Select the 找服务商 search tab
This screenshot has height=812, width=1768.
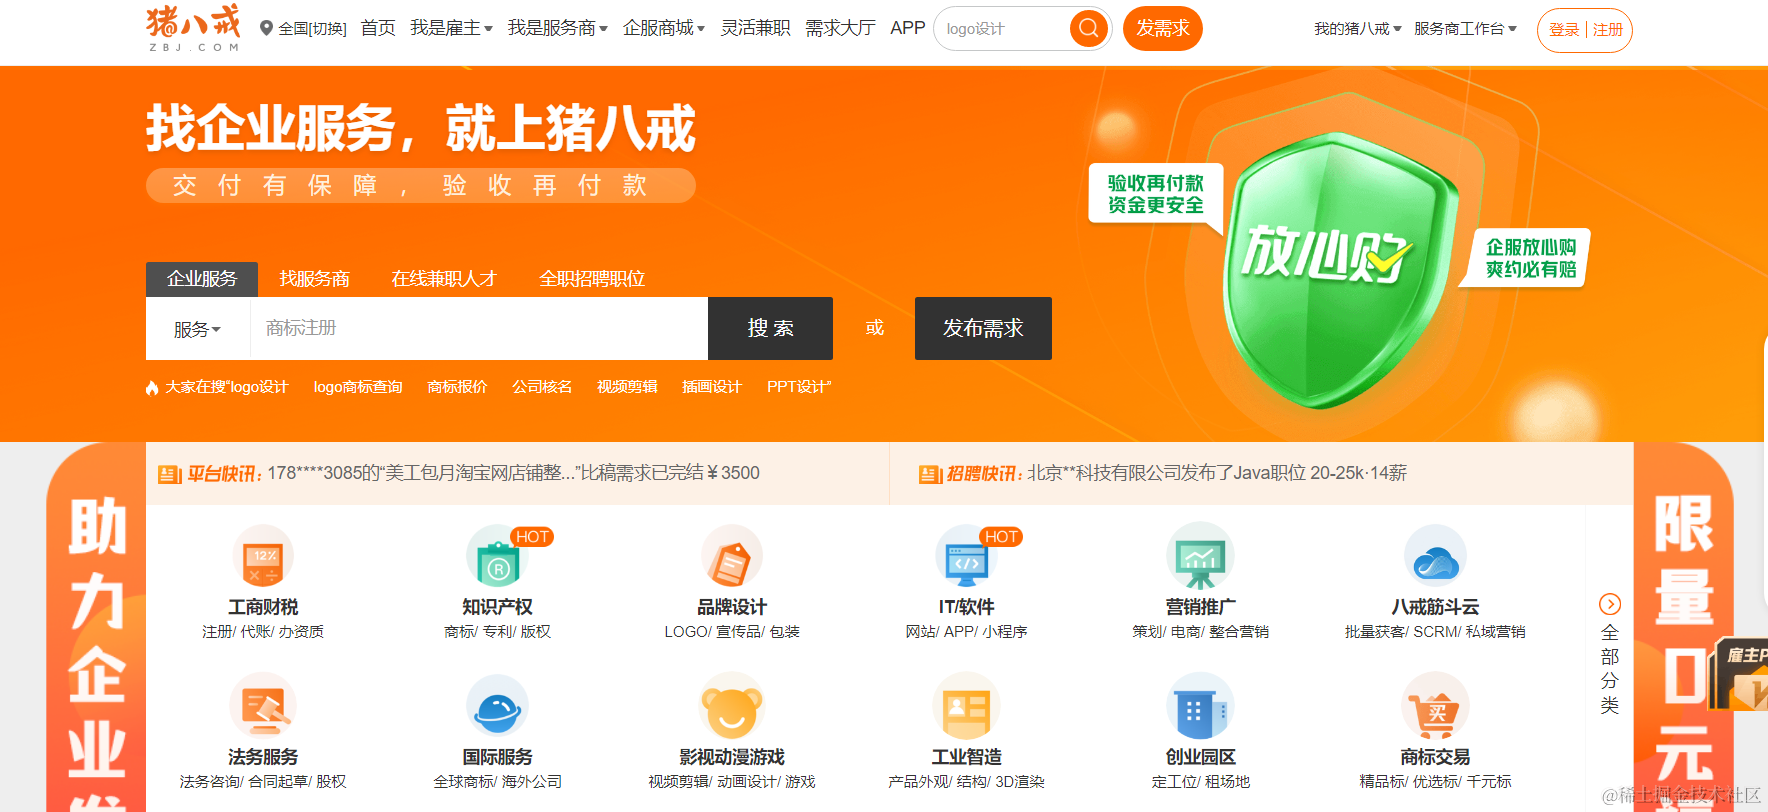click(314, 279)
